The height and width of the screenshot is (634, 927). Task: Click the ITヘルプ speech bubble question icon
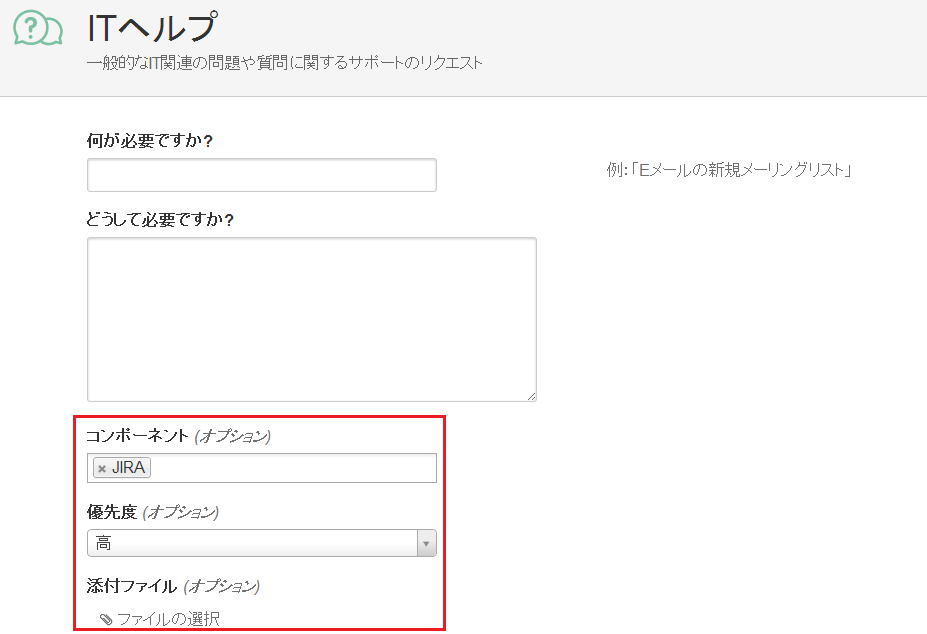(38, 29)
